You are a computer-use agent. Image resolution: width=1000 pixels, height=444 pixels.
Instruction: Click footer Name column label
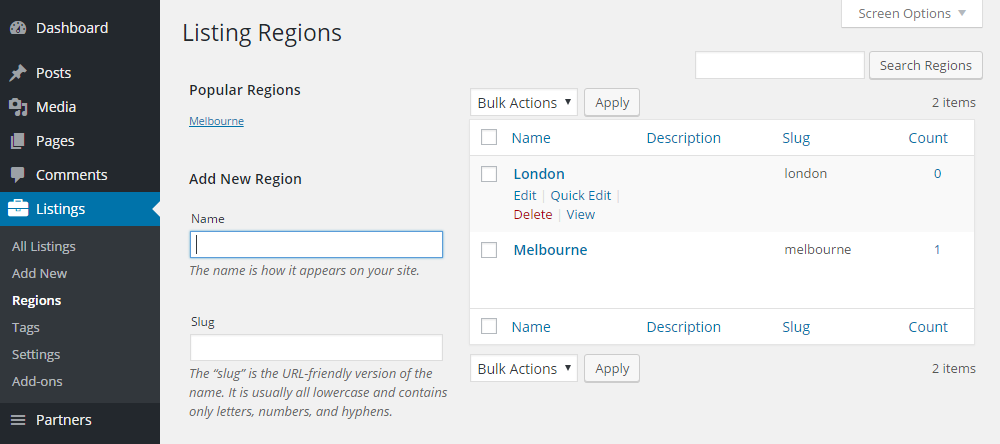tap(531, 327)
